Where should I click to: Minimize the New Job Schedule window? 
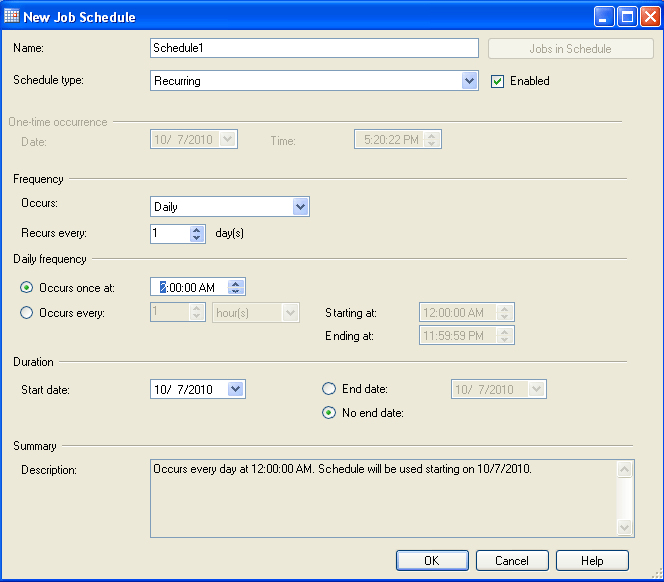(x=604, y=17)
